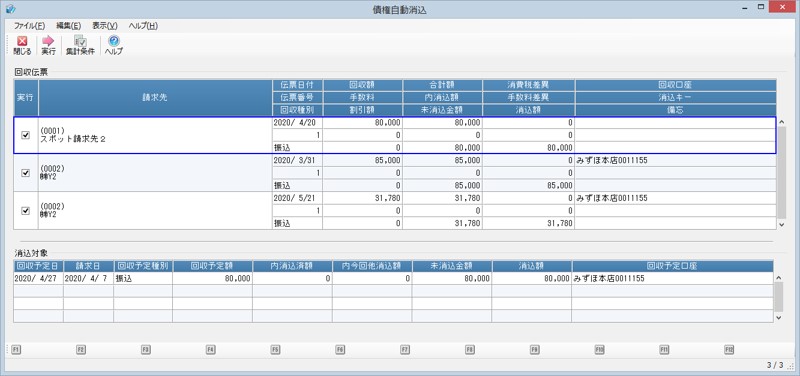Screen dimensions: 800x376
Task: Click the F8 function key button
Action: pyautogui.click(x=469, y=349)
